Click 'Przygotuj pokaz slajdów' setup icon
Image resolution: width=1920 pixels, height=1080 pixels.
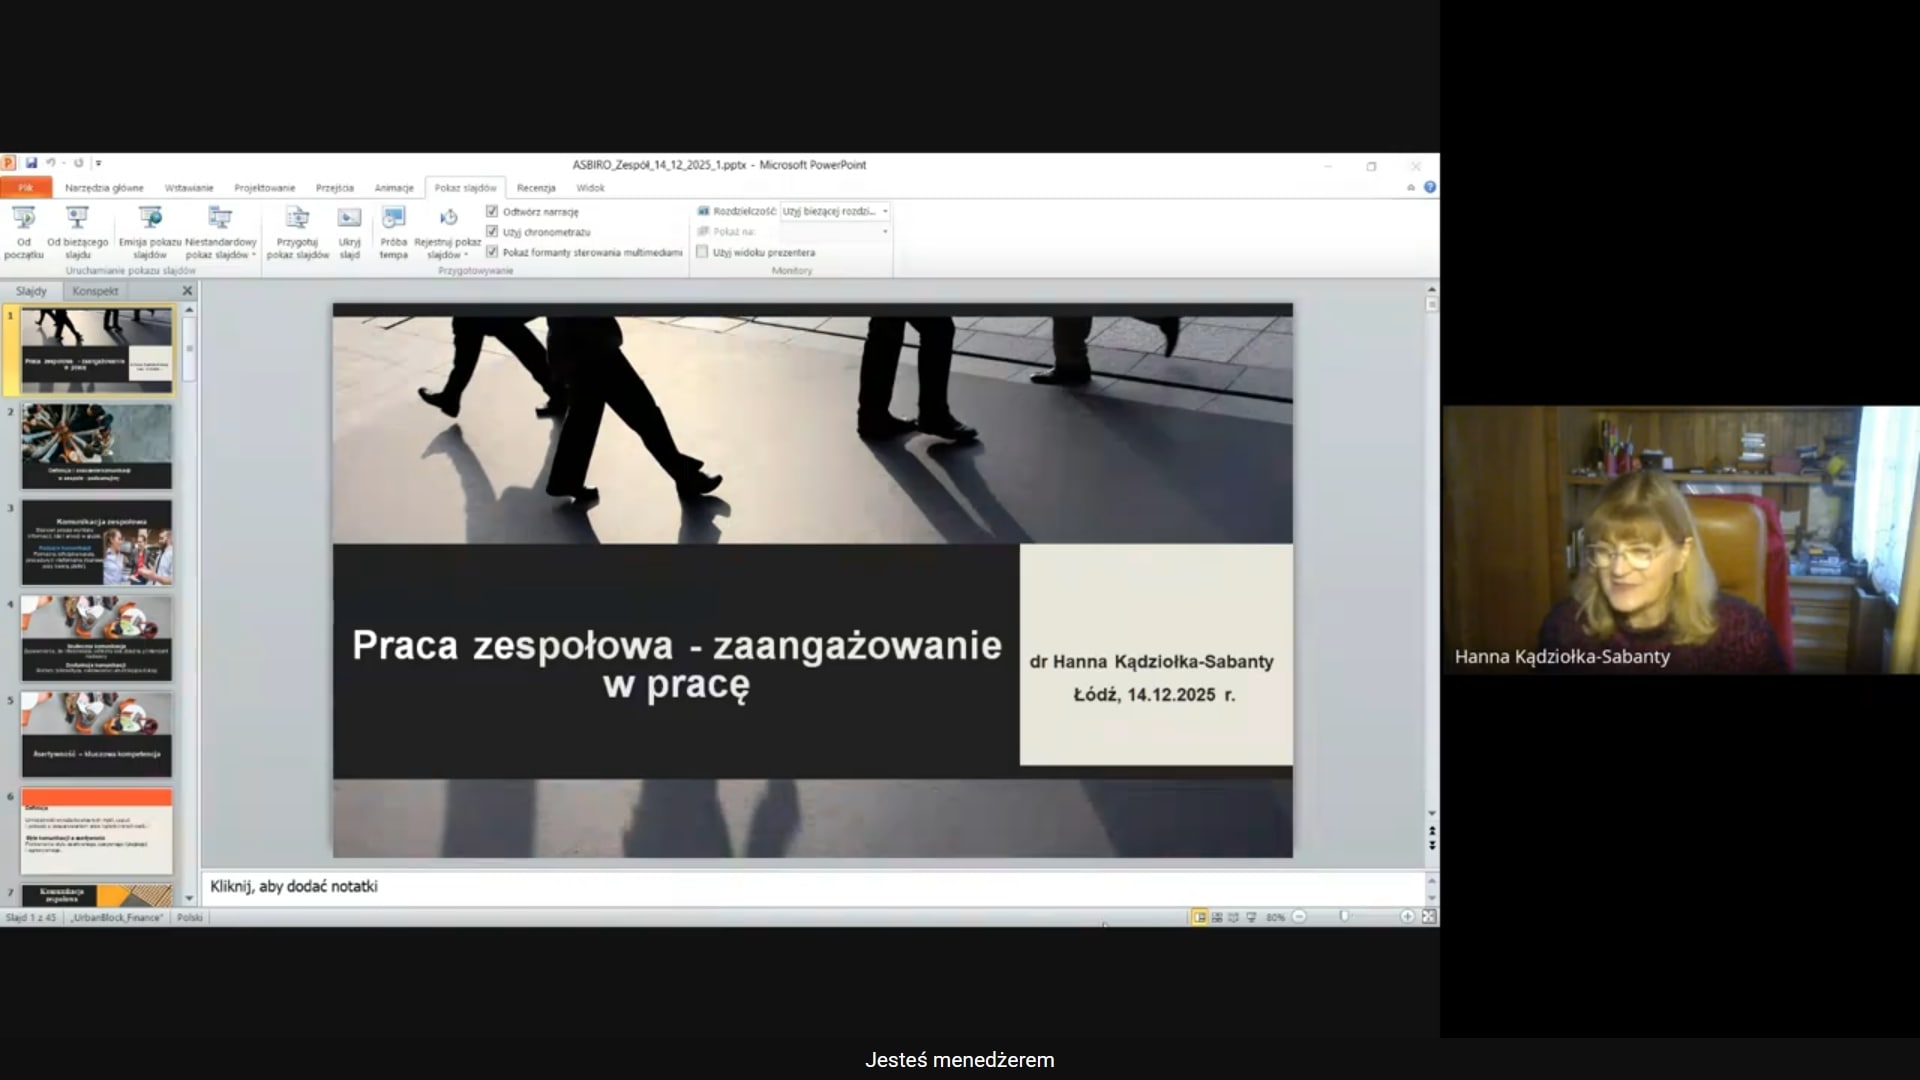pyautogui.click(x=297, y=219)
